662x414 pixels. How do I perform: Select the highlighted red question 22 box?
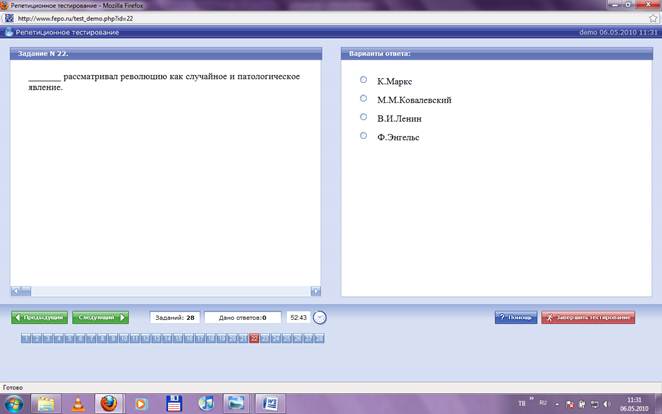pyautogui.click(x=254, y=338)
